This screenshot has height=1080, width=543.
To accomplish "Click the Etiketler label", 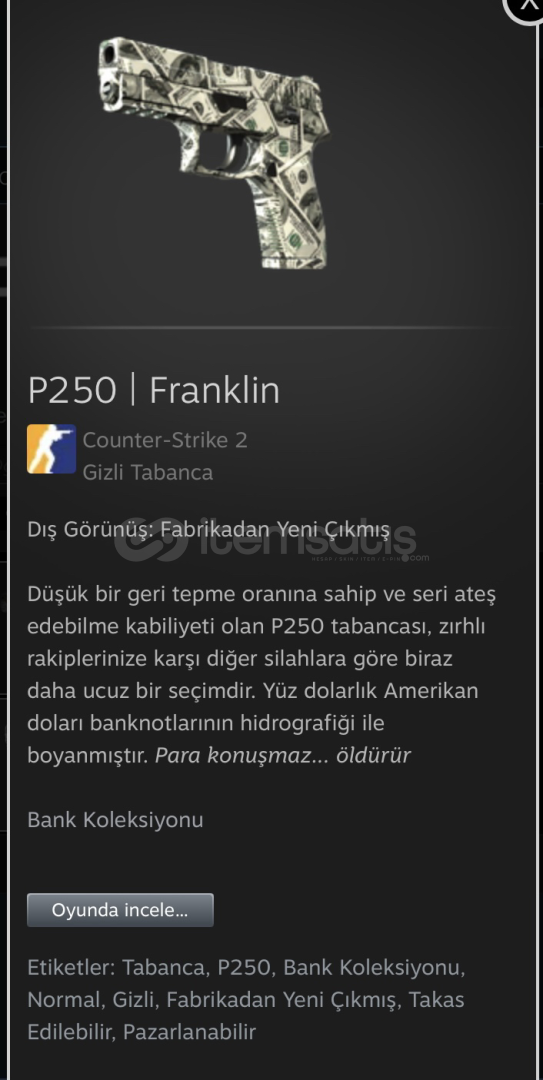I will point(70,967).
